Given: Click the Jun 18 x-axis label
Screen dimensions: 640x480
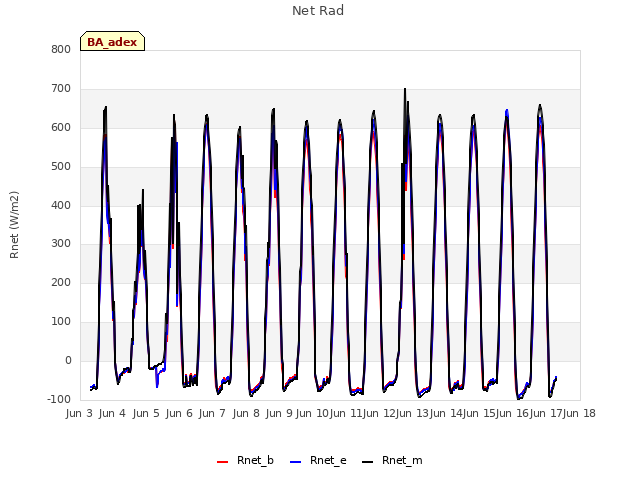Looking at the screenshot, I should pos(579,413).
